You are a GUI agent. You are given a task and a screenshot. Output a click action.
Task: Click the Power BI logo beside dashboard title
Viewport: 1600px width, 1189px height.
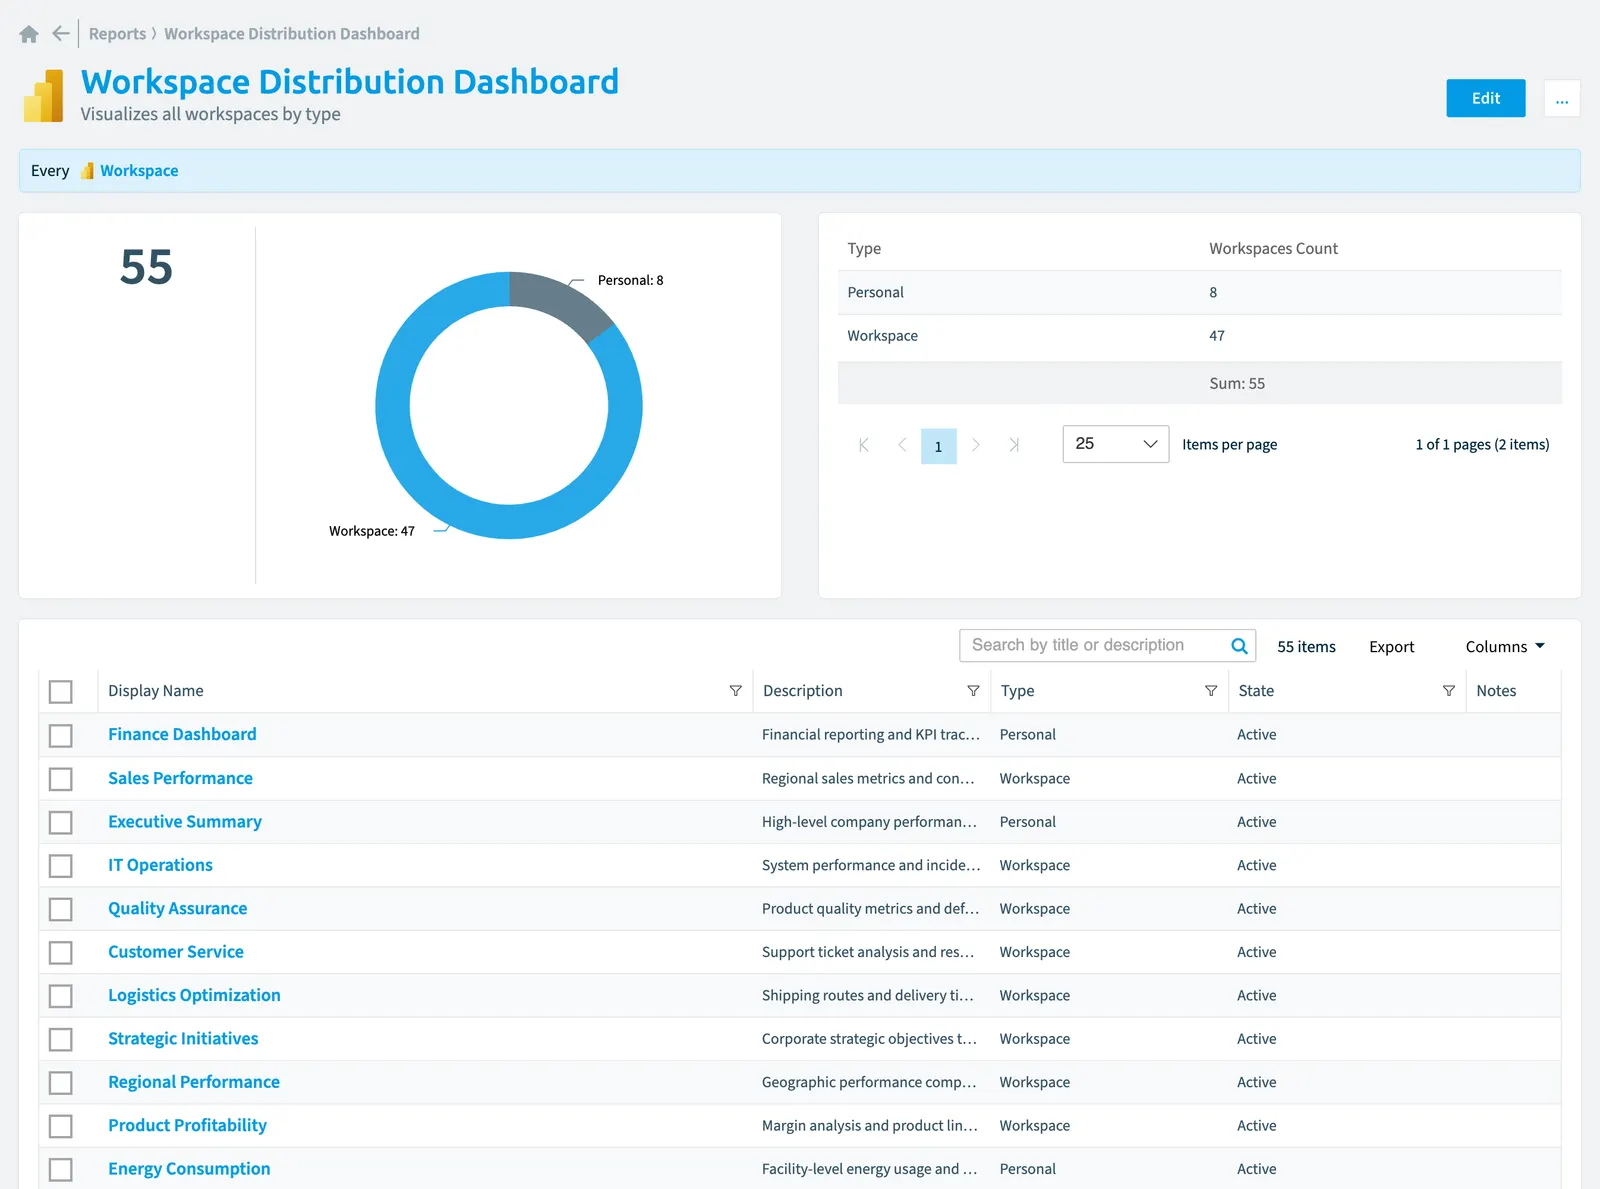point(43,96)
